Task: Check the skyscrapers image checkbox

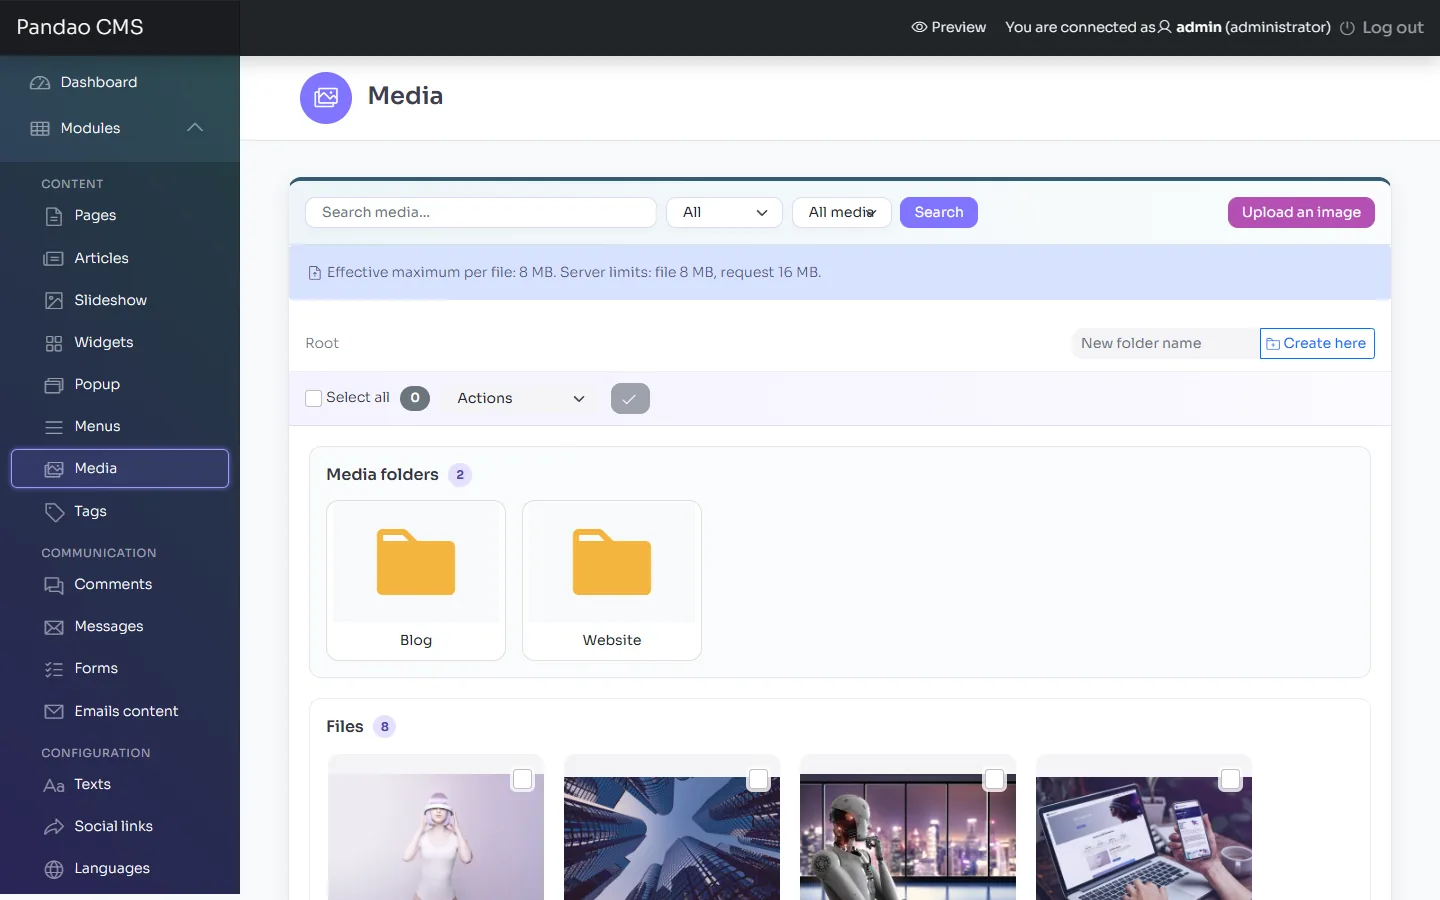Action: click(758, 779)
